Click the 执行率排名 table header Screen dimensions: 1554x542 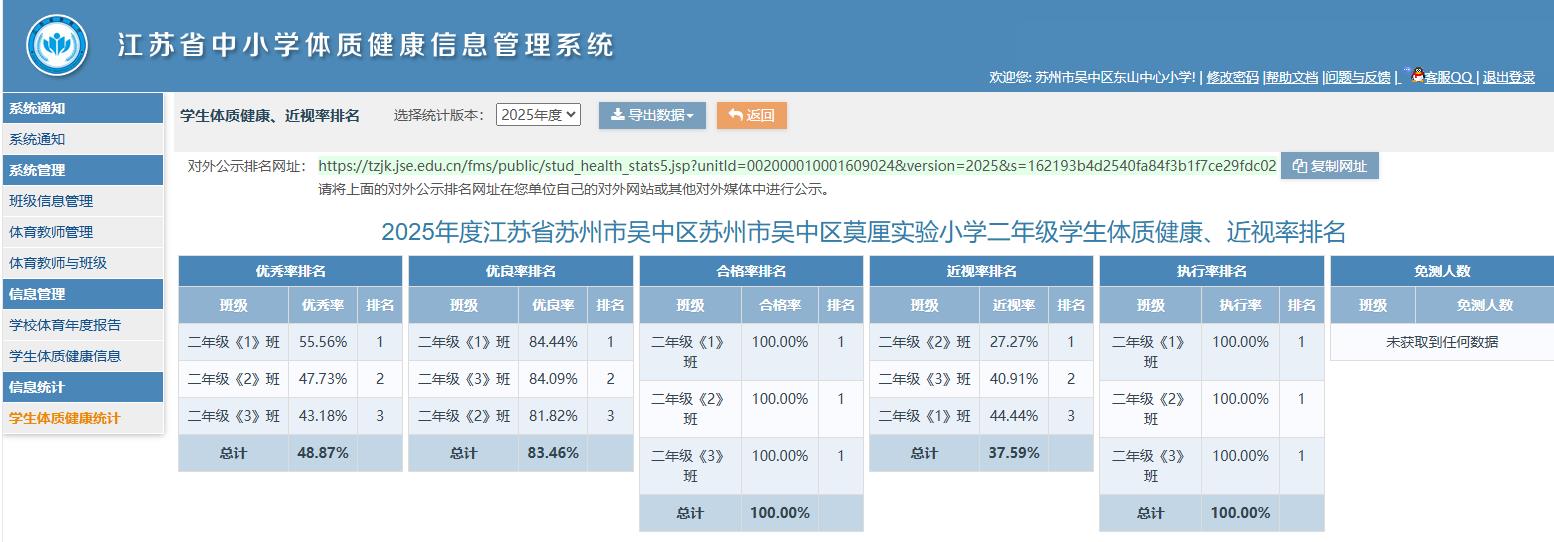(x=1211, y=271)
